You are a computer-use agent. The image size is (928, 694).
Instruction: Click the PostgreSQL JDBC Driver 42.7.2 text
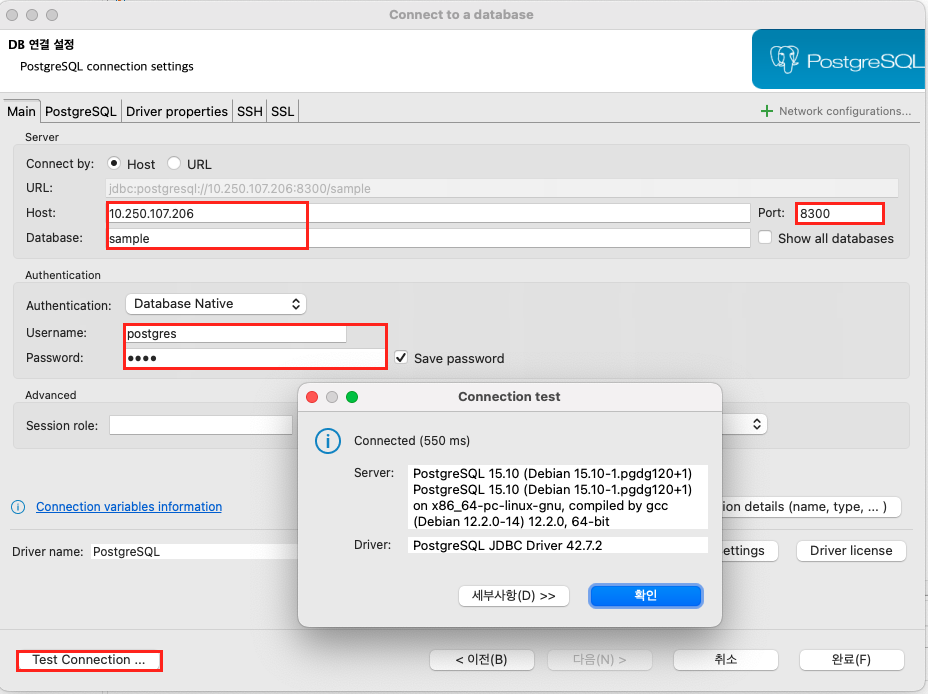[558, 545]
